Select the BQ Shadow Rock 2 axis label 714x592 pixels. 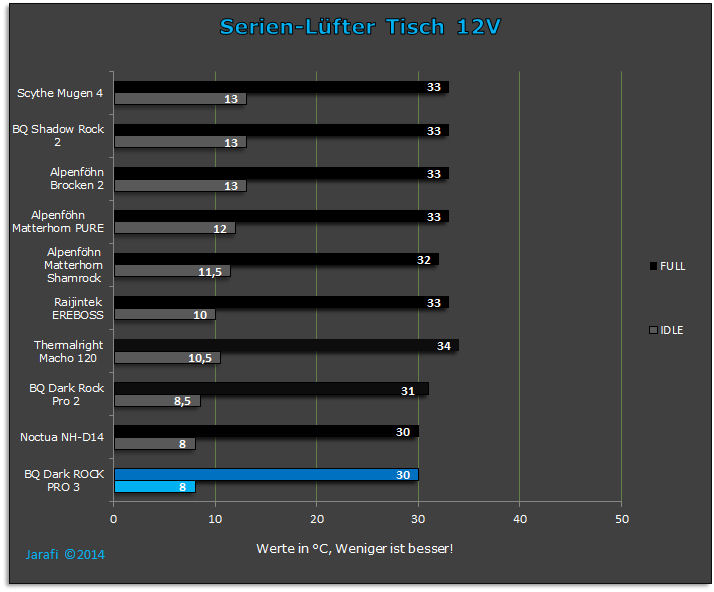pos(58,136)
